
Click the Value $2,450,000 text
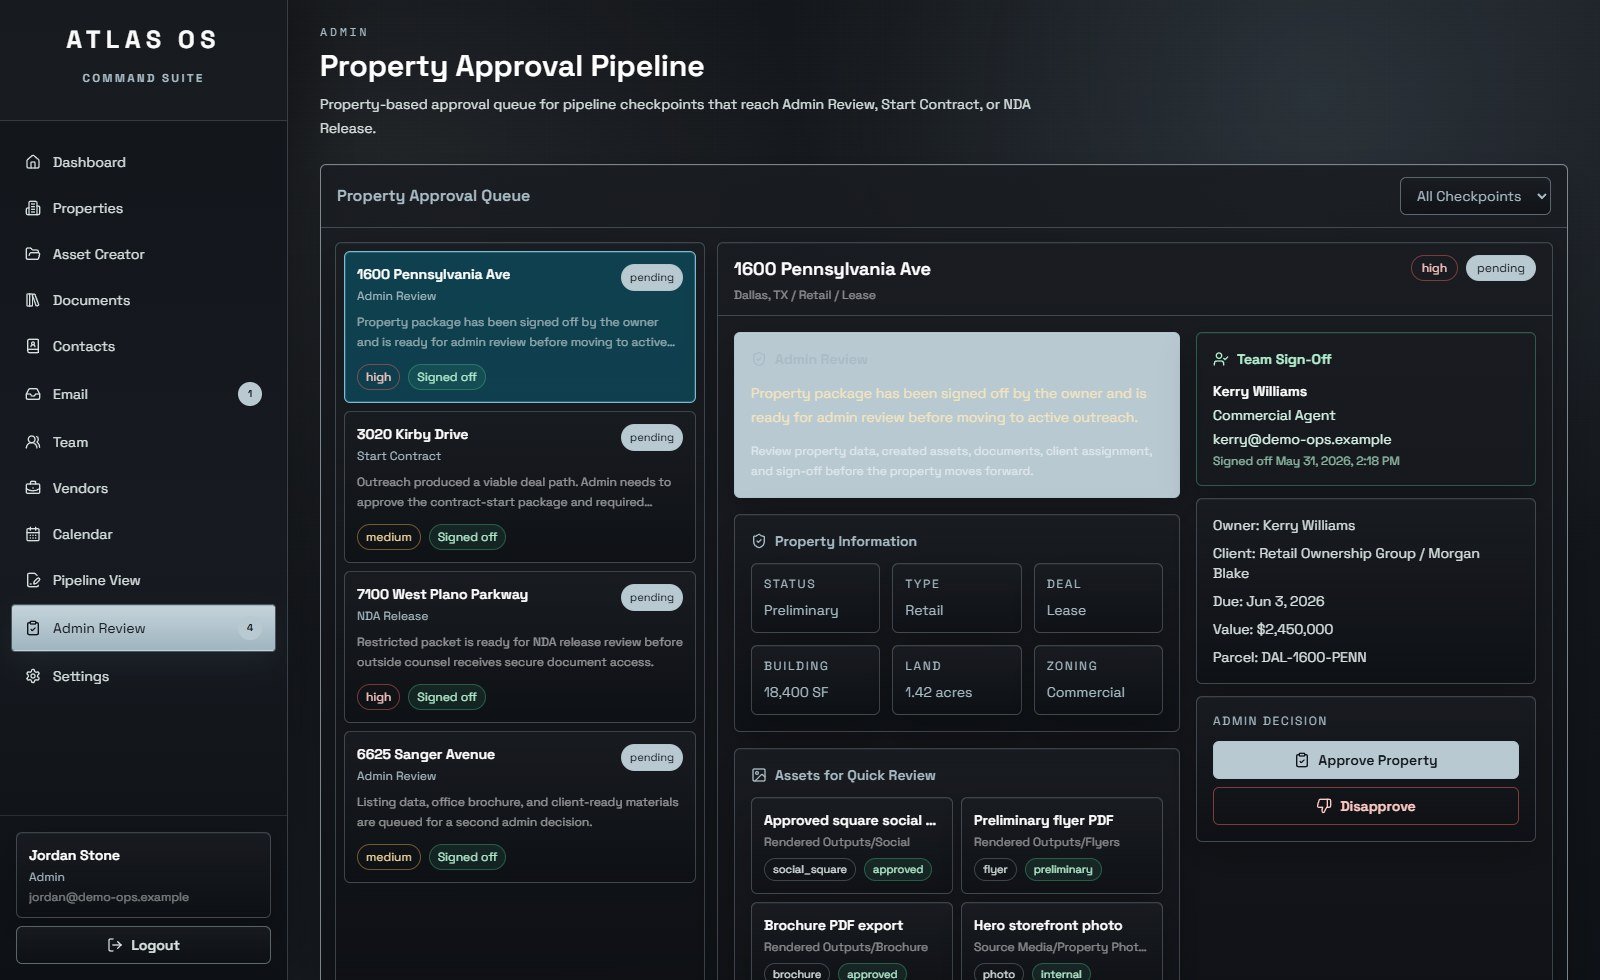coord(1273,629)
